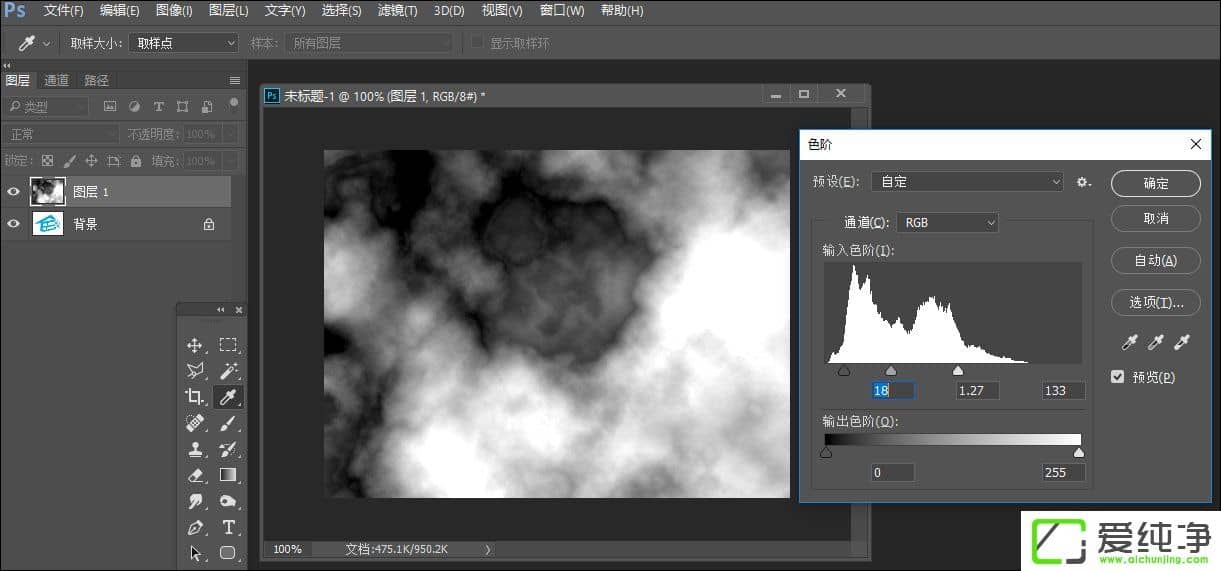The height and width of the screenshot is (571, 1221).
Task: Open the preset options gear in Levels
Action: coord(1083,182)
